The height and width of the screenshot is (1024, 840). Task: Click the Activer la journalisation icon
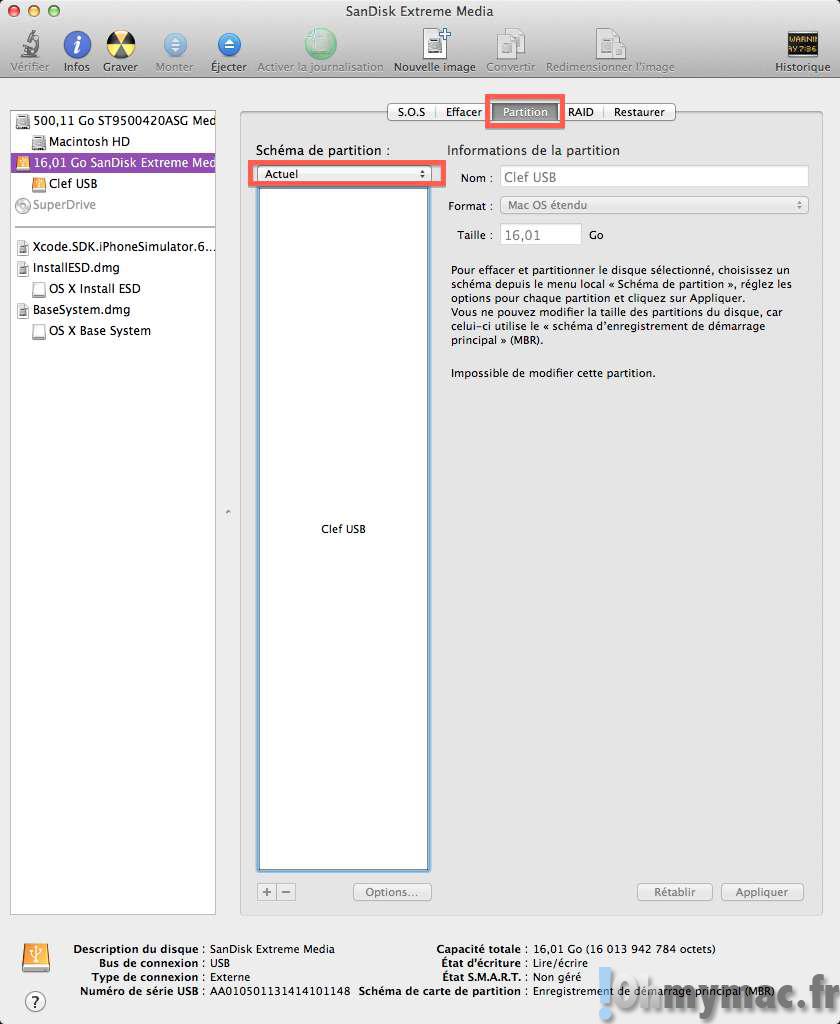click(320, 45)
